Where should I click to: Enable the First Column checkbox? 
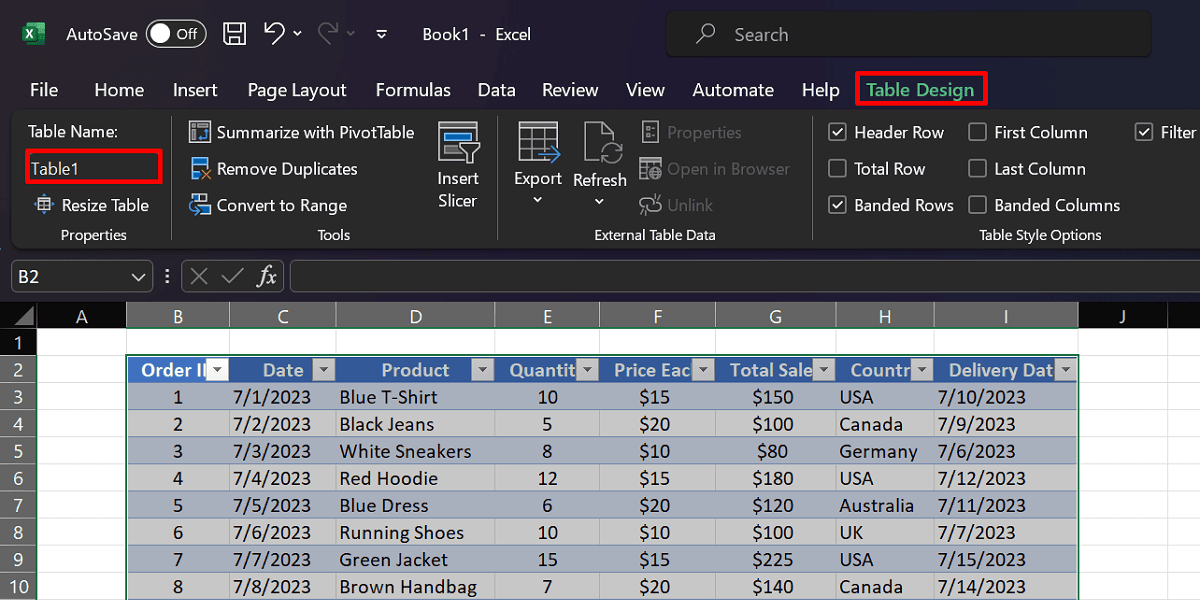[x=978, y=133]
